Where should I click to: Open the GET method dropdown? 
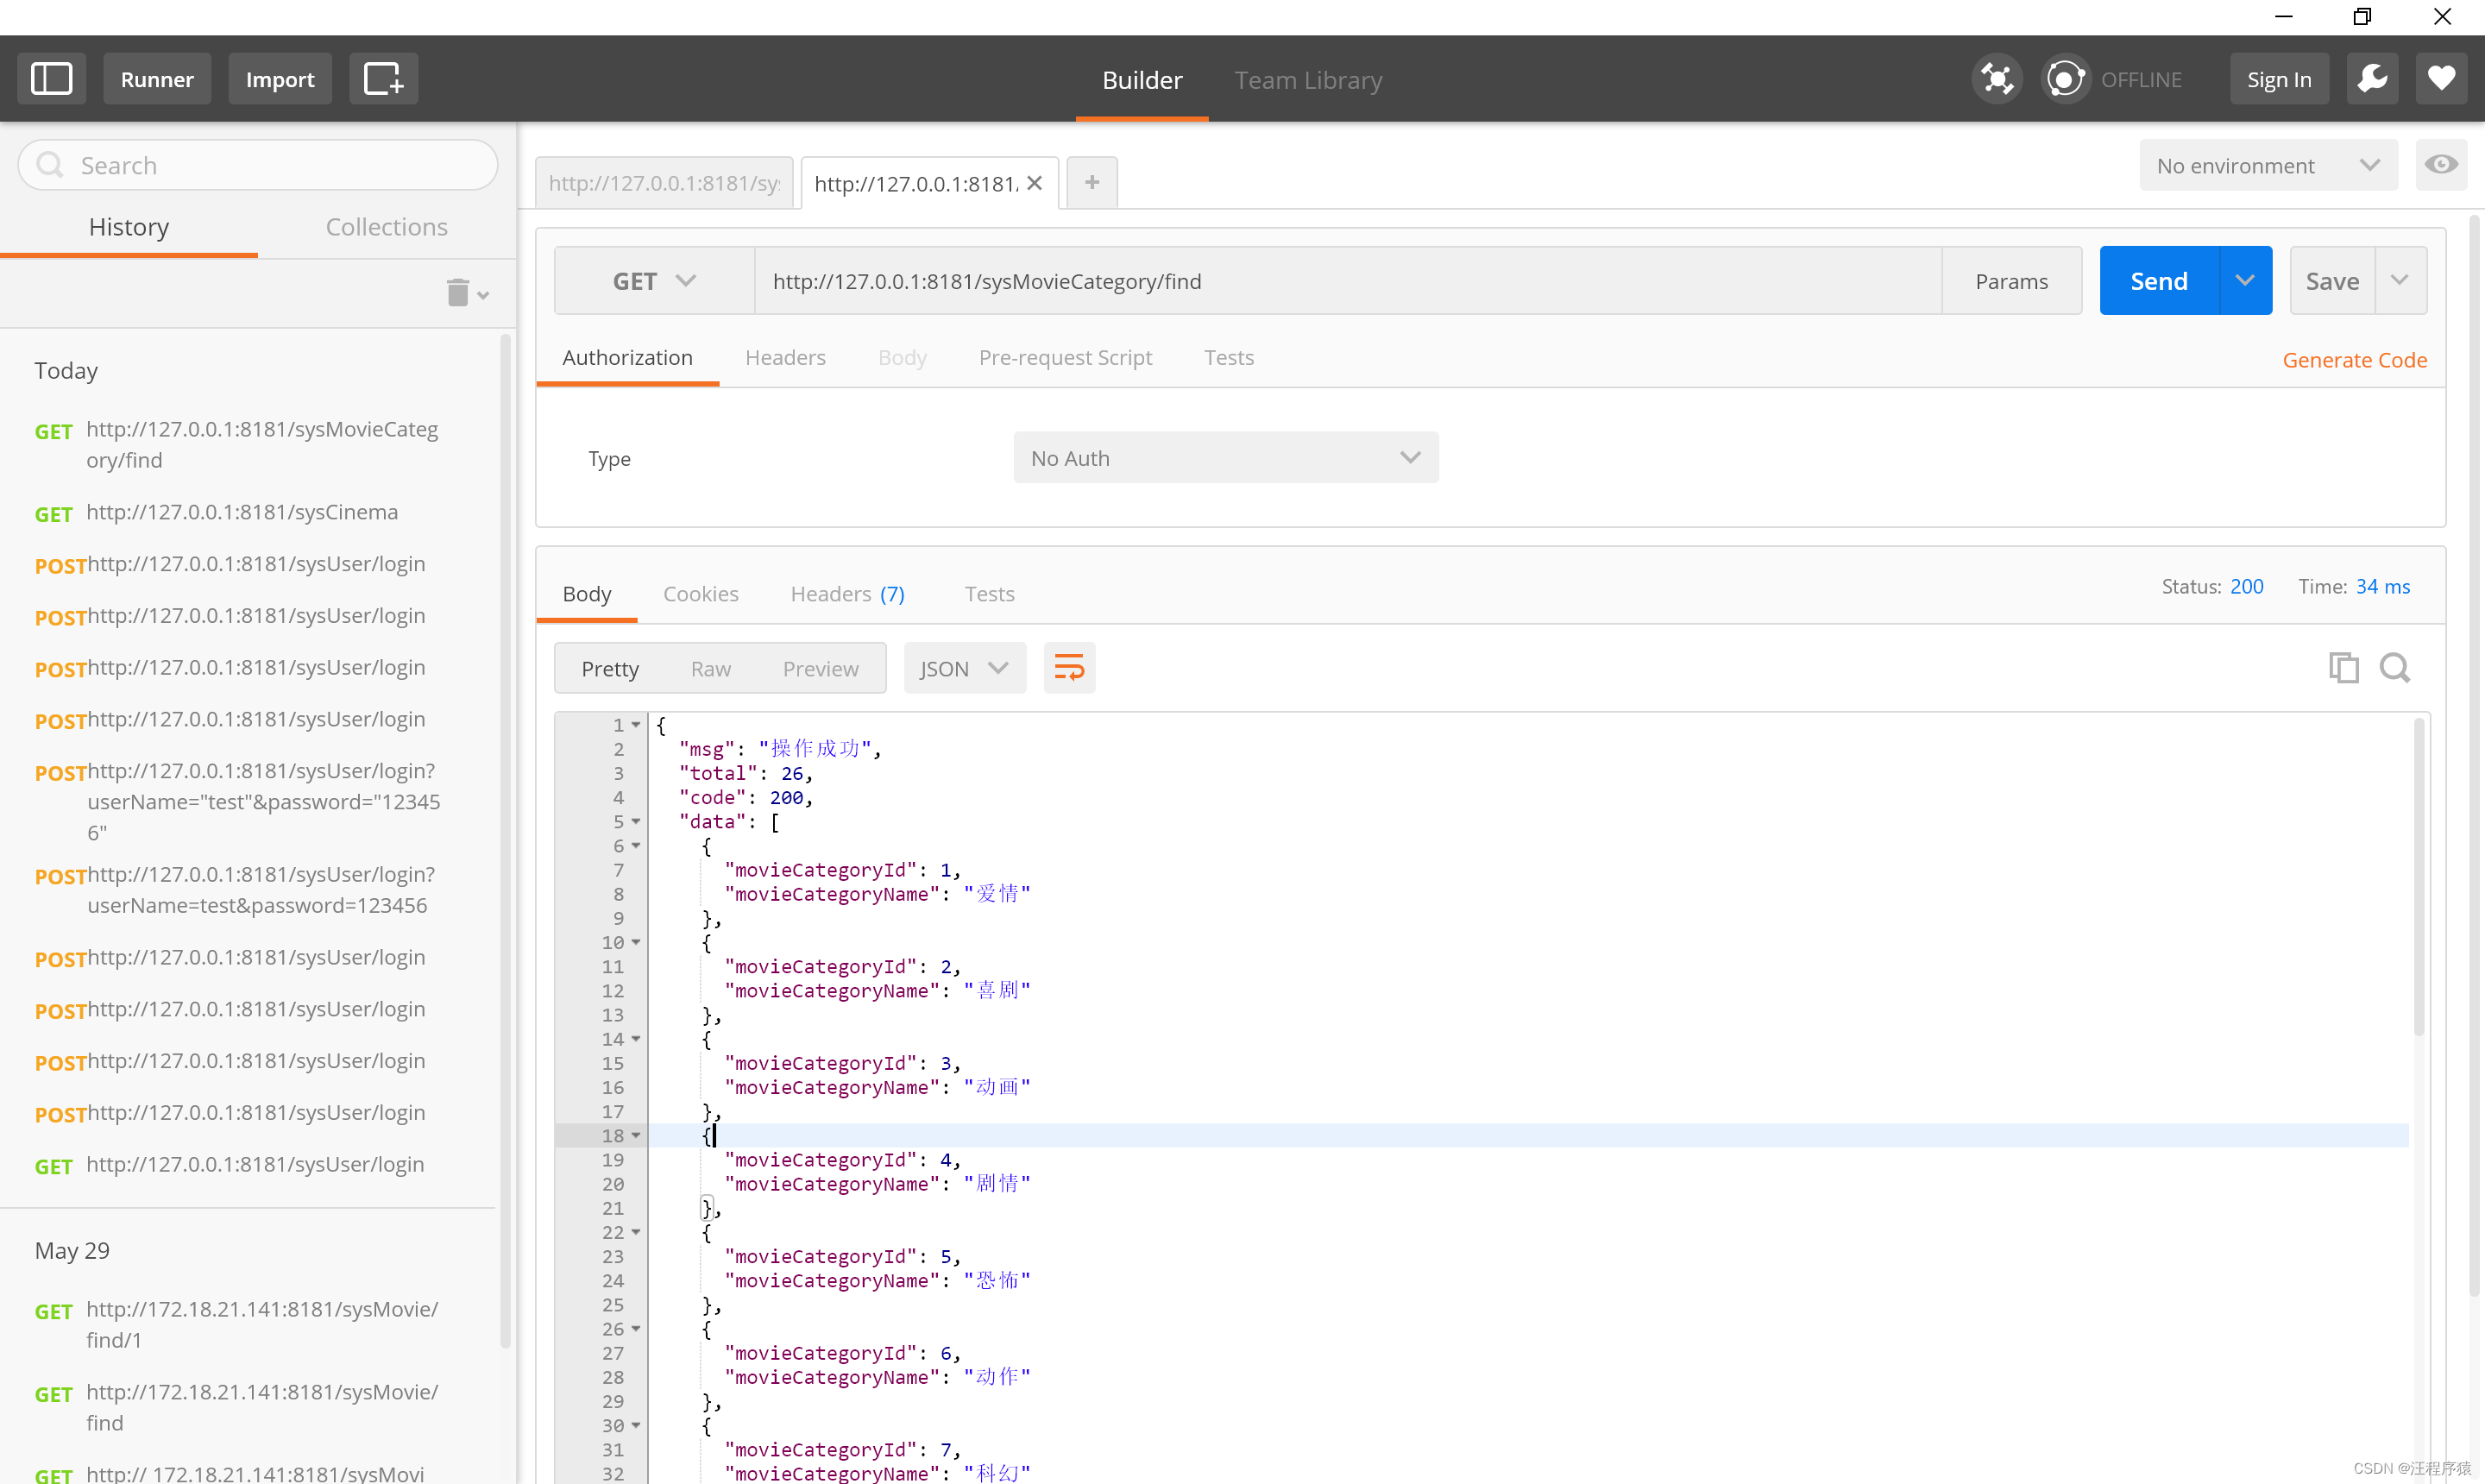pos(654,281)
